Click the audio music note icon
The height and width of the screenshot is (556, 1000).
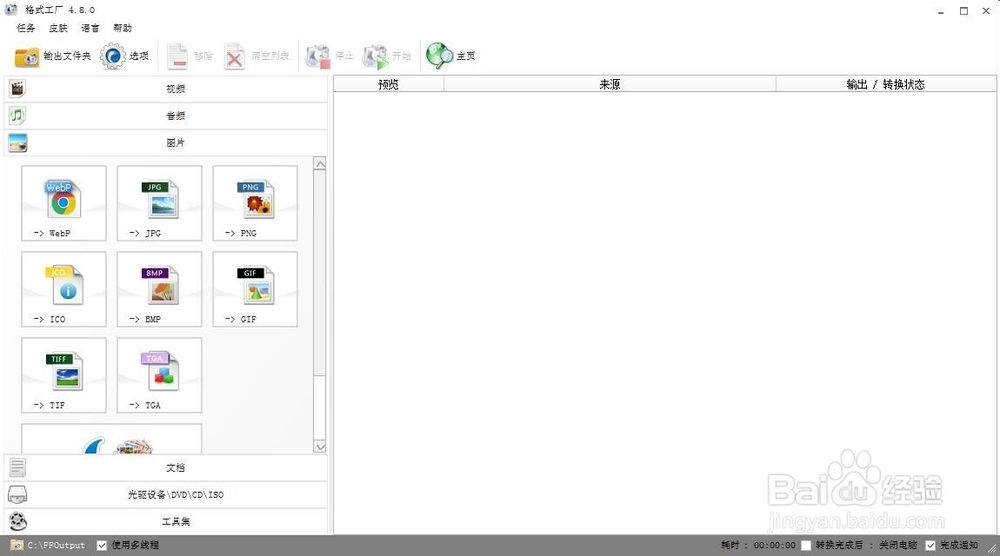[x=17, y=115]
